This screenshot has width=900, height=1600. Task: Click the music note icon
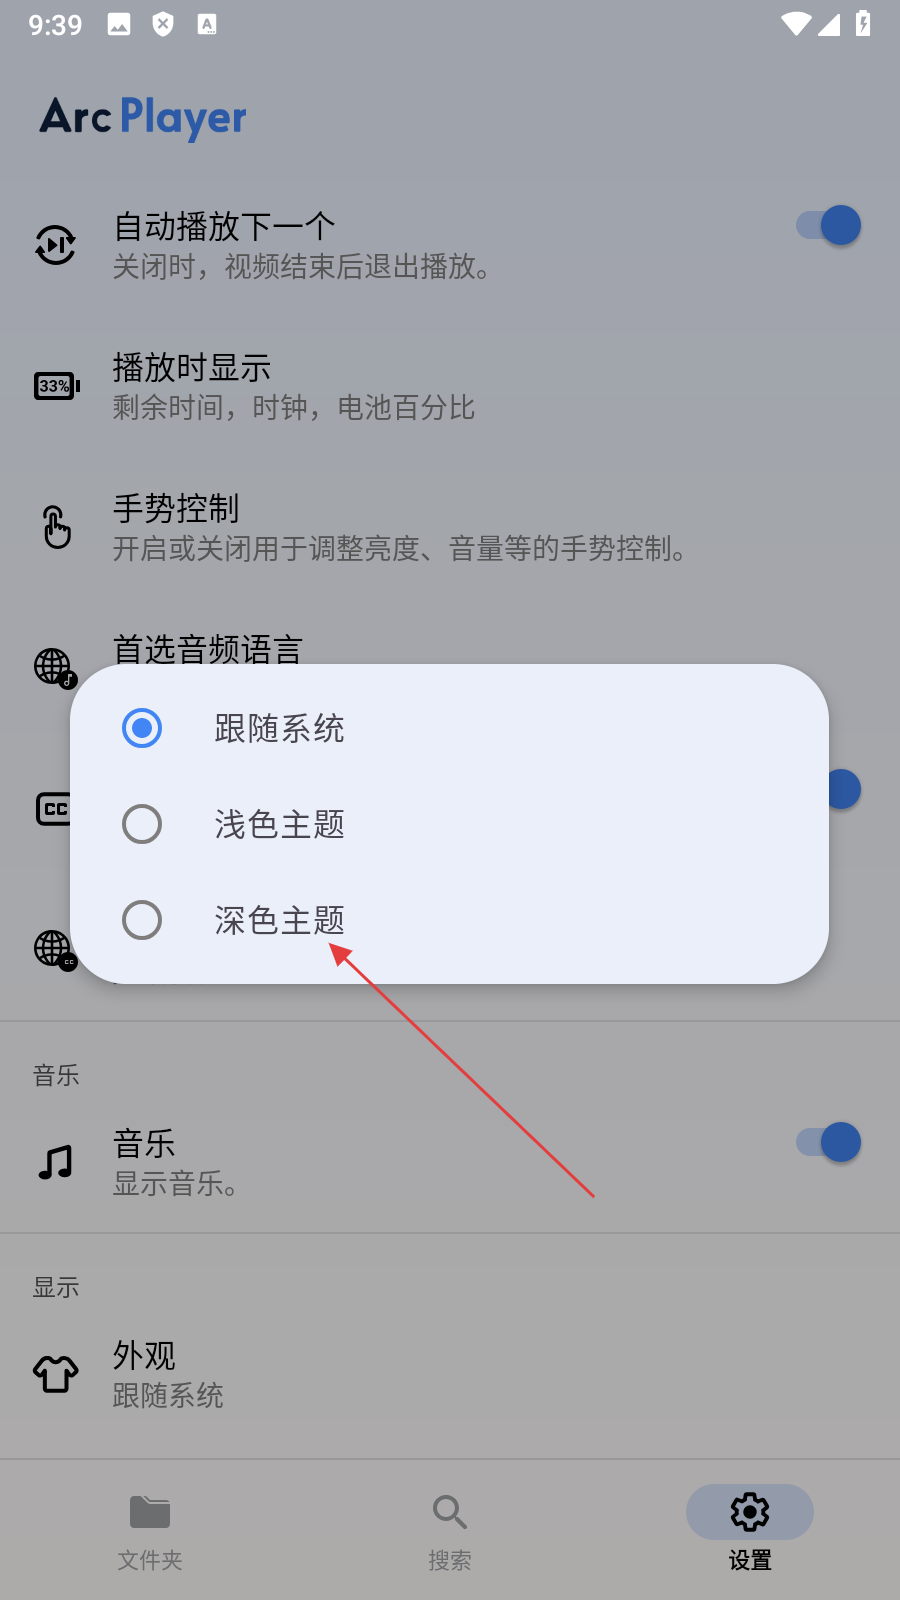pyautogui.click(x=56, y=1162)
